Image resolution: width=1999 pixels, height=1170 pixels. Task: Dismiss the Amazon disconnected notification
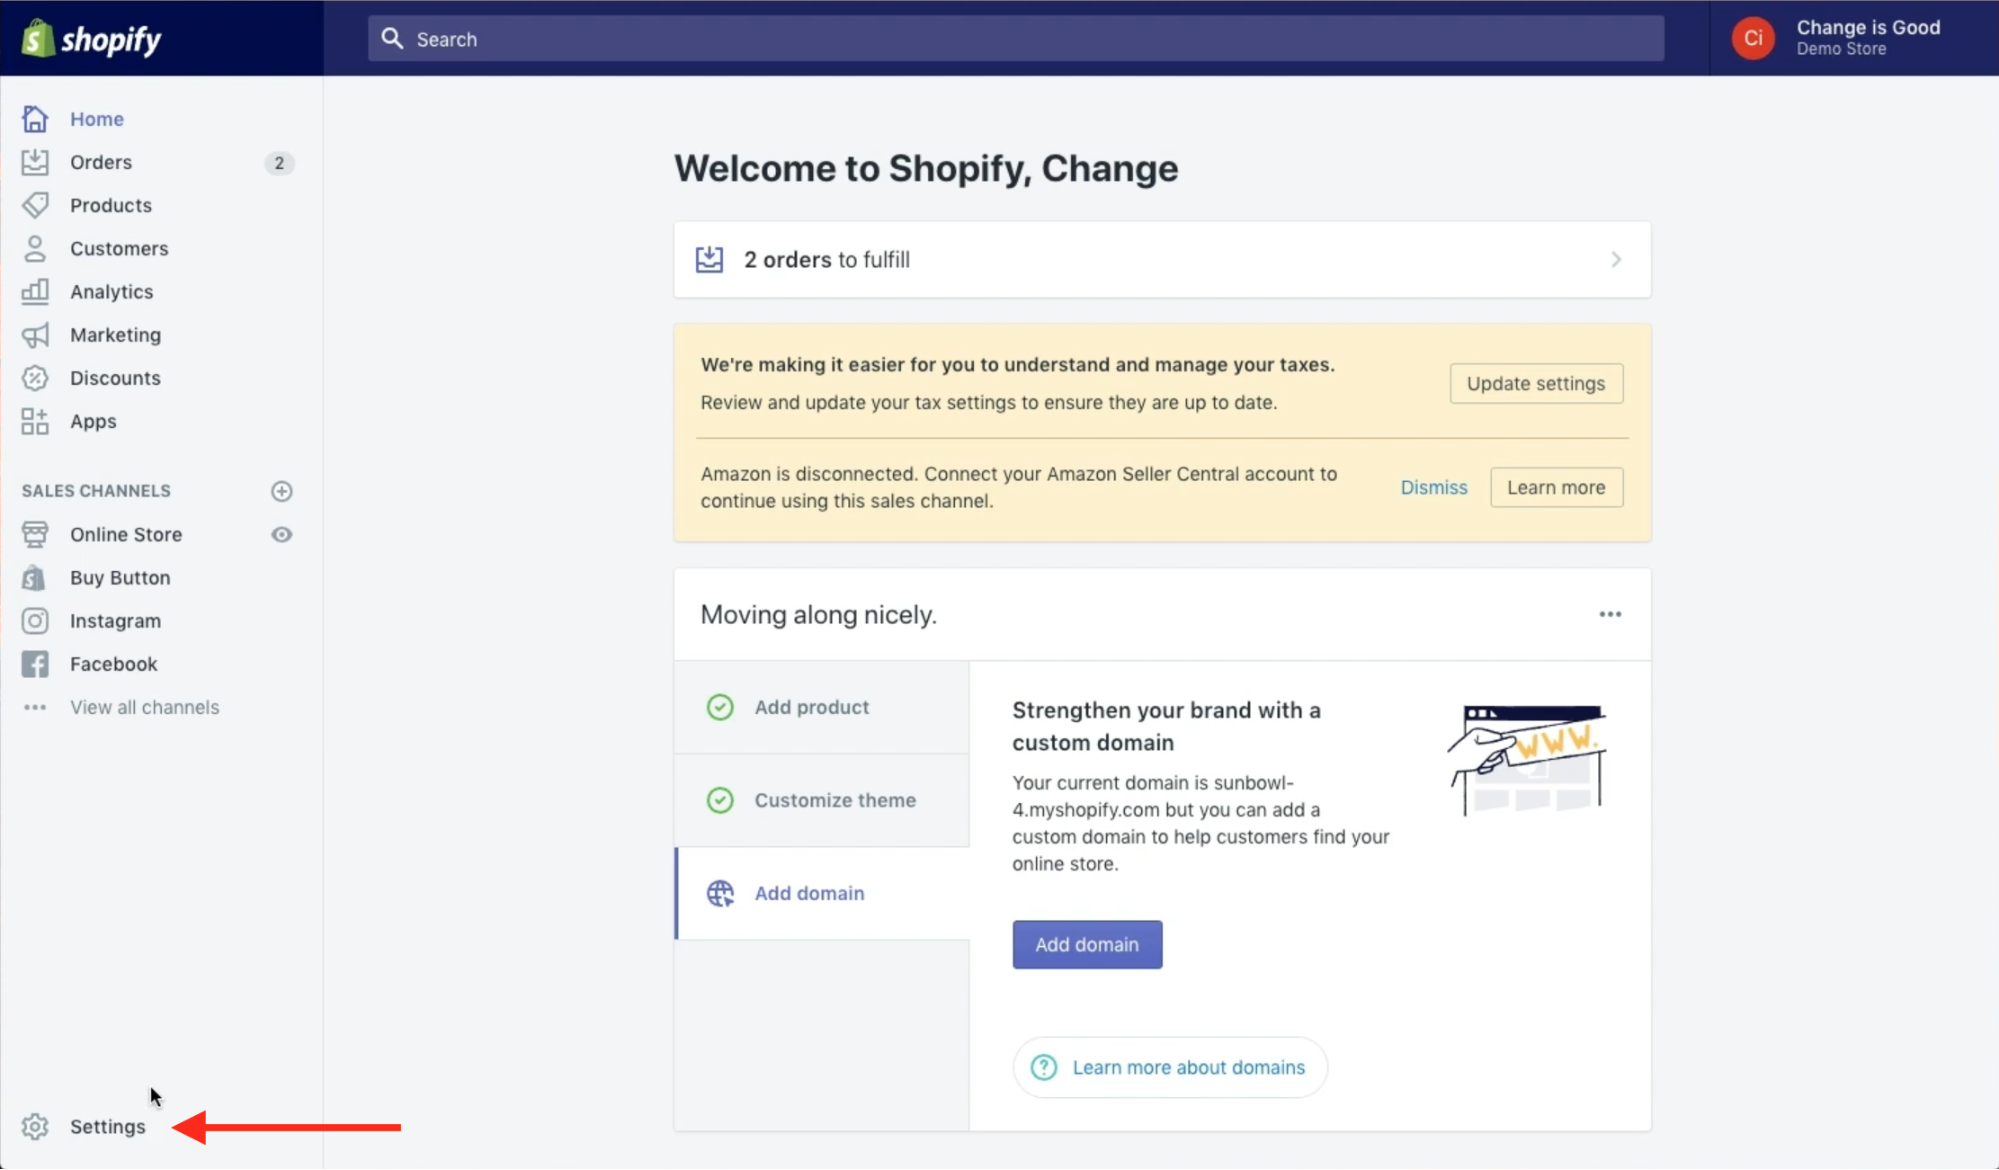tap(1434, 486)
